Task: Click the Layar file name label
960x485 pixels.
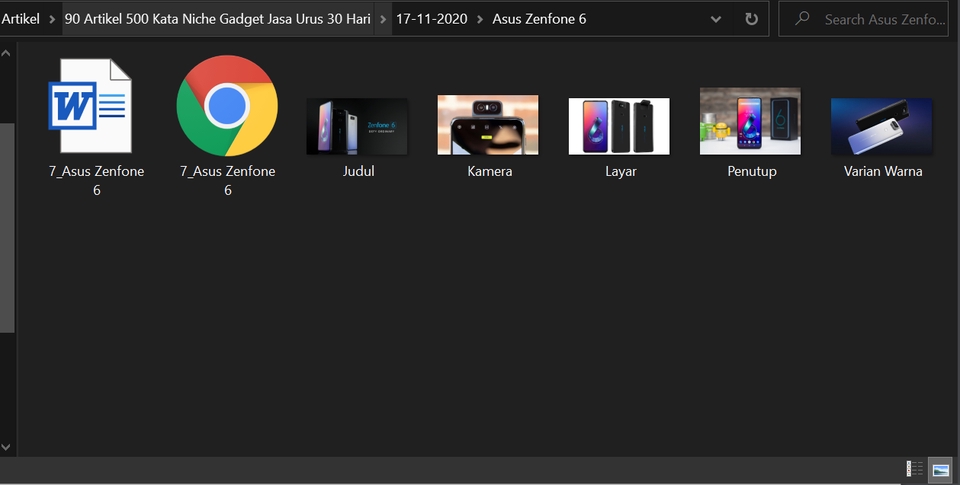Action: tap(621, 171)
